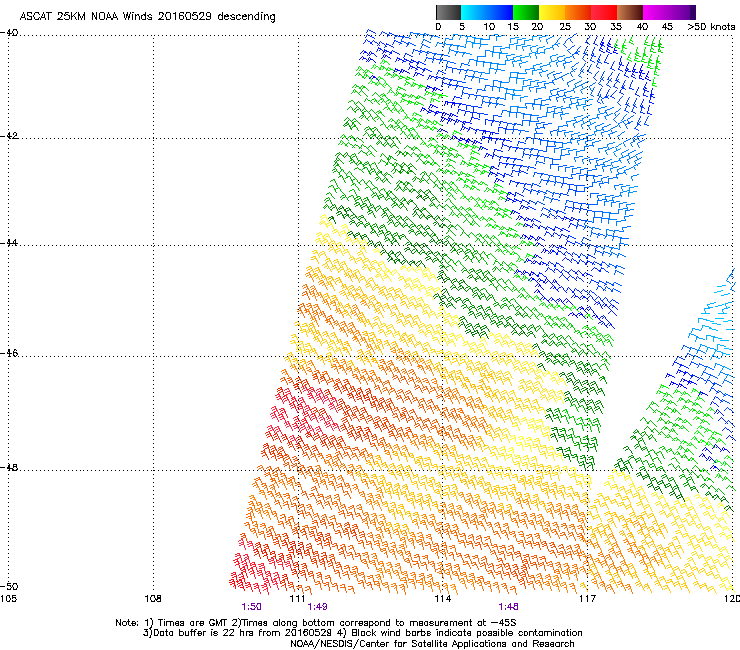Click the 108 longitude axis label
This screenshot has height=650, width=740.
153,599
